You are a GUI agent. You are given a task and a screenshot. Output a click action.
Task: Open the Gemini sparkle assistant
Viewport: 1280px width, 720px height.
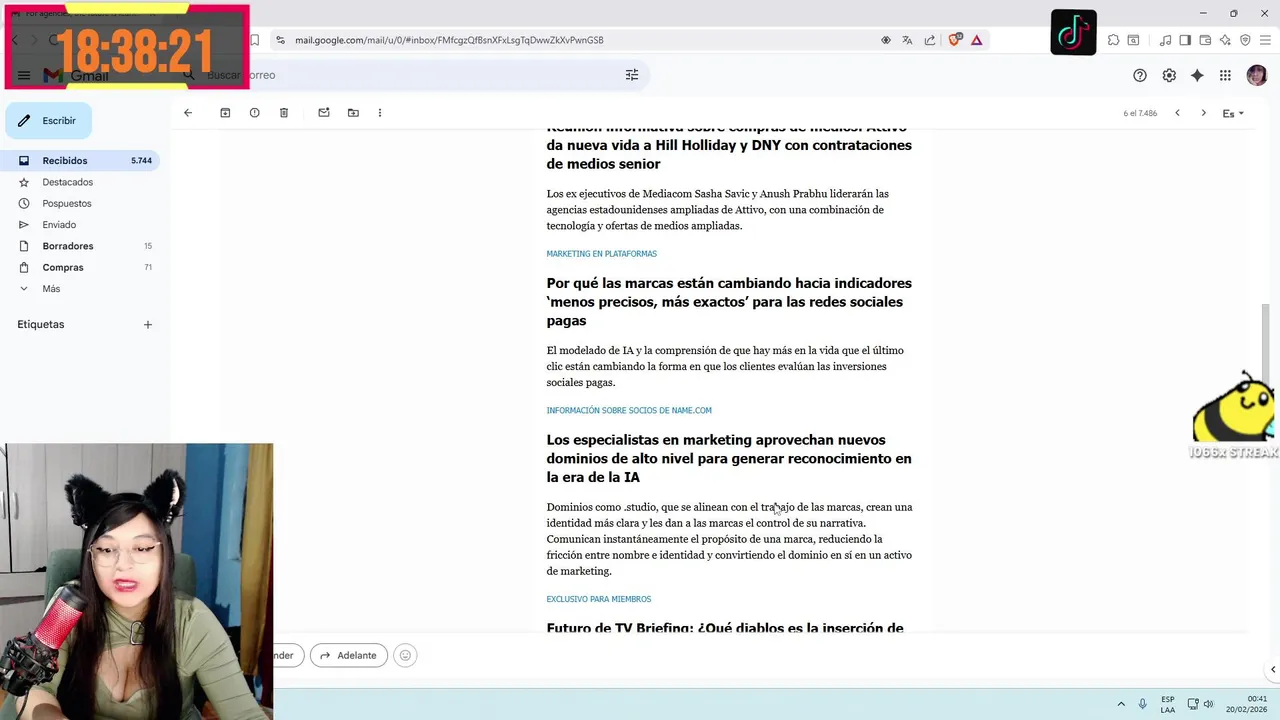[x=1197, y=75]
